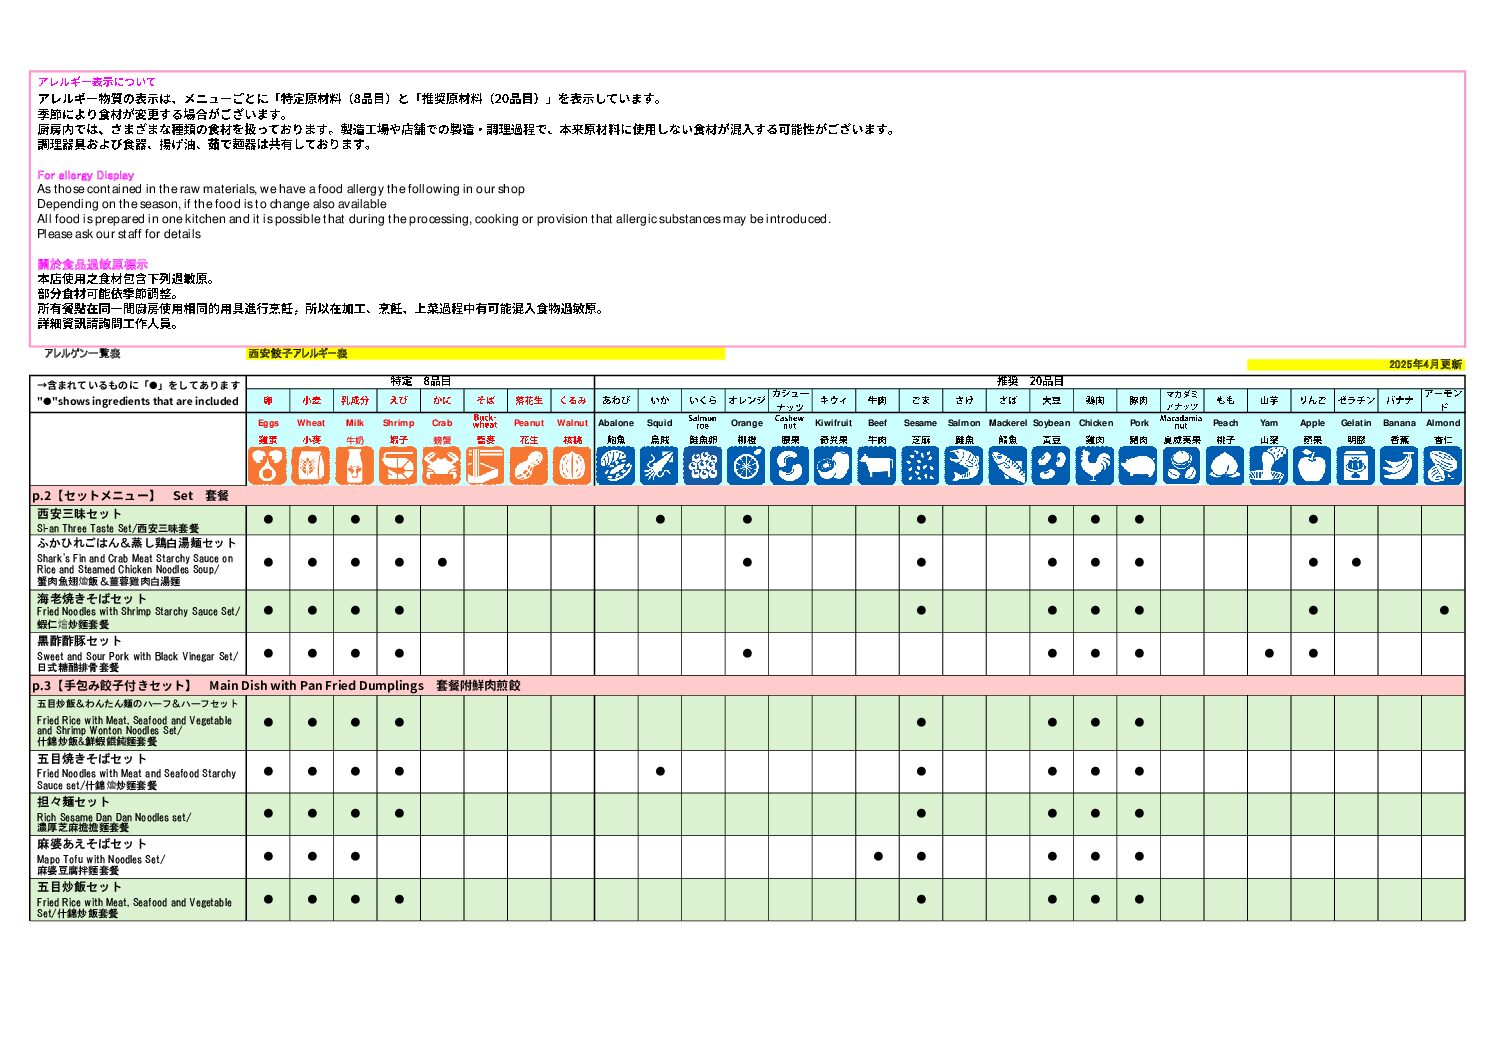The image size is (1496, 1058).
Task: Click the orange Crab allergen icon
Action: click(442, 466)
